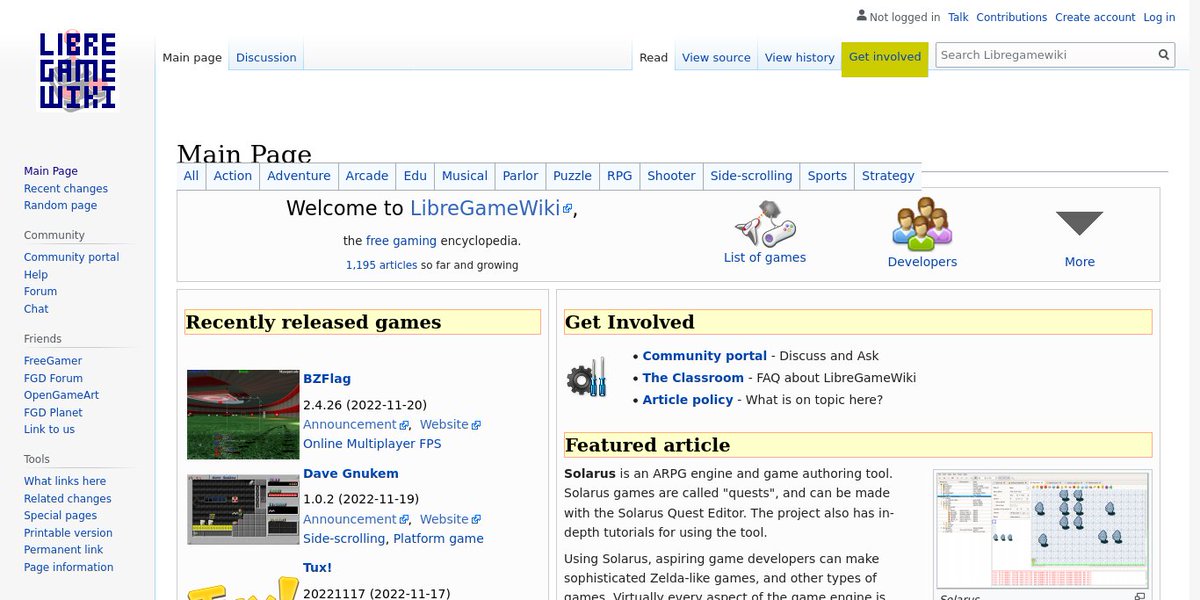
Task: Click the external link icon beside LibreGameWiki welcome heading
Action: [x=567, y=208]
